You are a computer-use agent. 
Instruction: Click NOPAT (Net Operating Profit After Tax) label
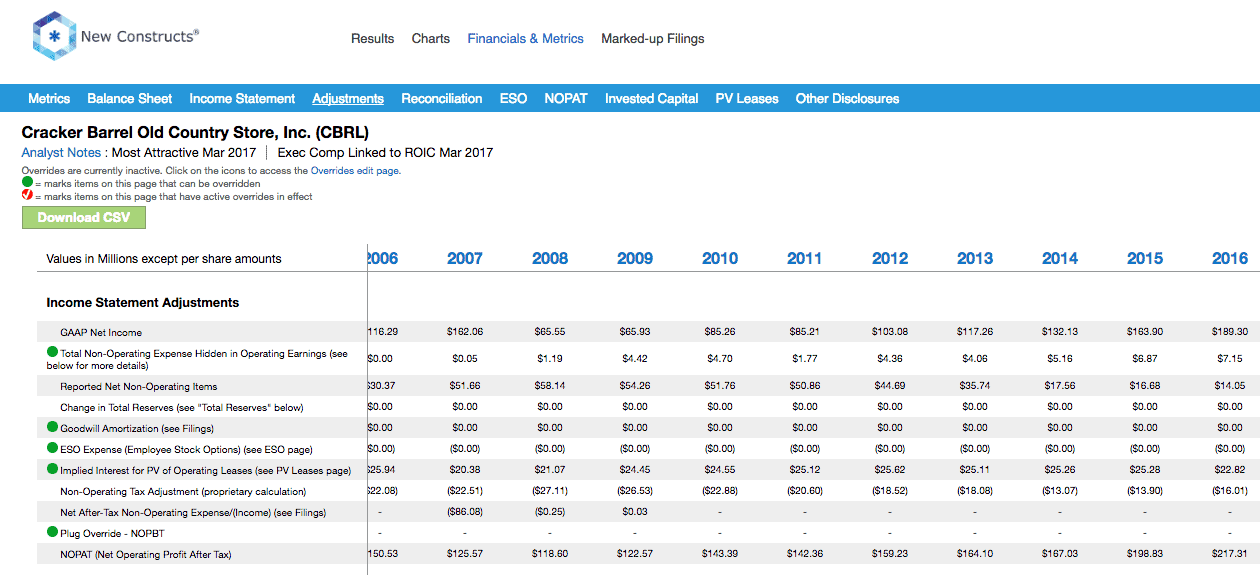tap(146, 554)
